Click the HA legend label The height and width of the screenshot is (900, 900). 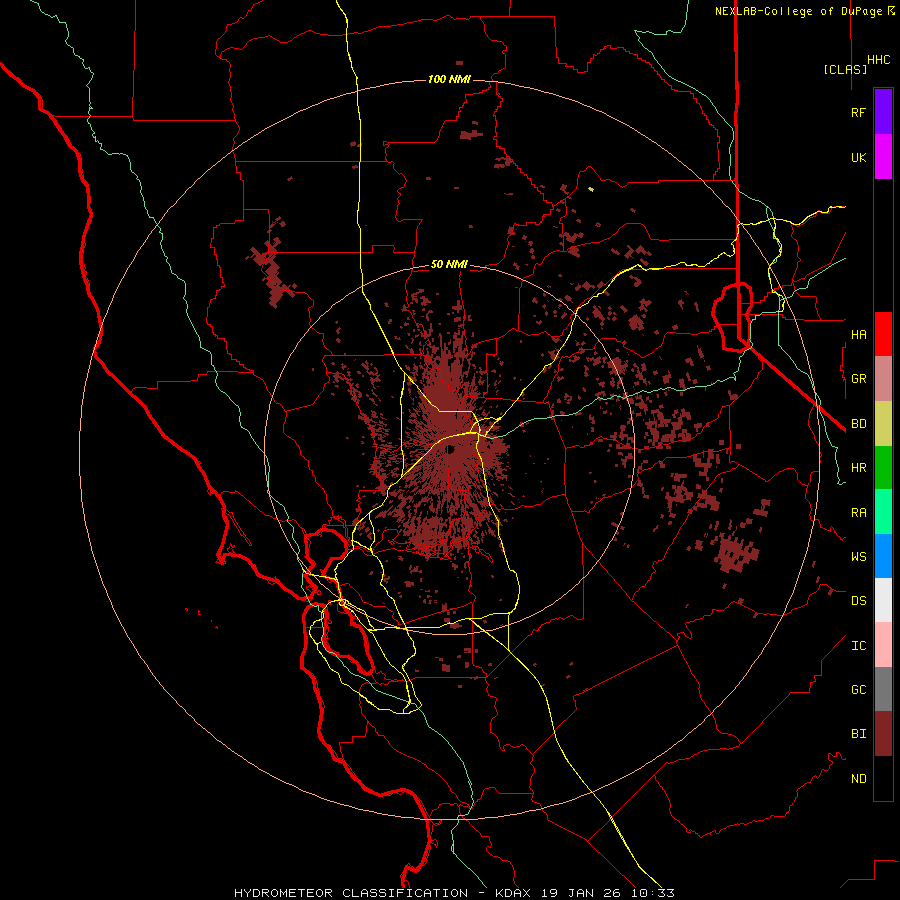(x=858, y=334)
